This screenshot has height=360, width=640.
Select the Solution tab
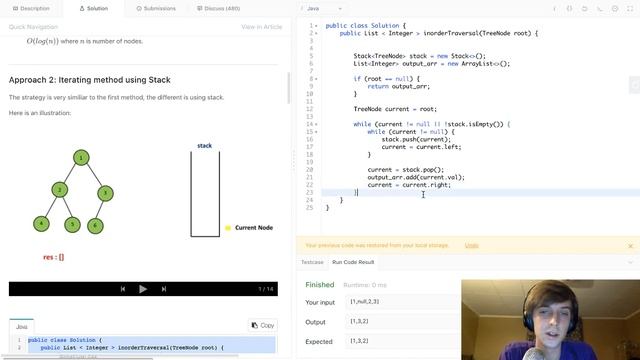(x=94, y=9)
